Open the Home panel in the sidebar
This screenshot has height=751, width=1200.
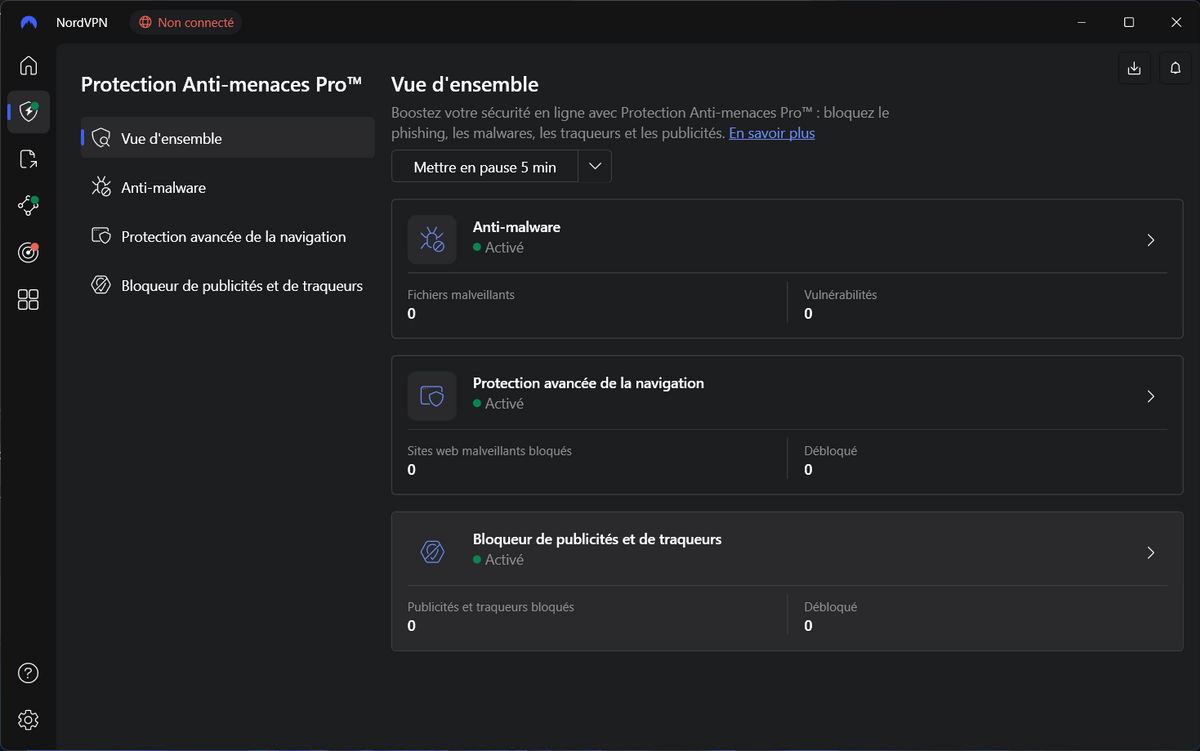[28, 65]
